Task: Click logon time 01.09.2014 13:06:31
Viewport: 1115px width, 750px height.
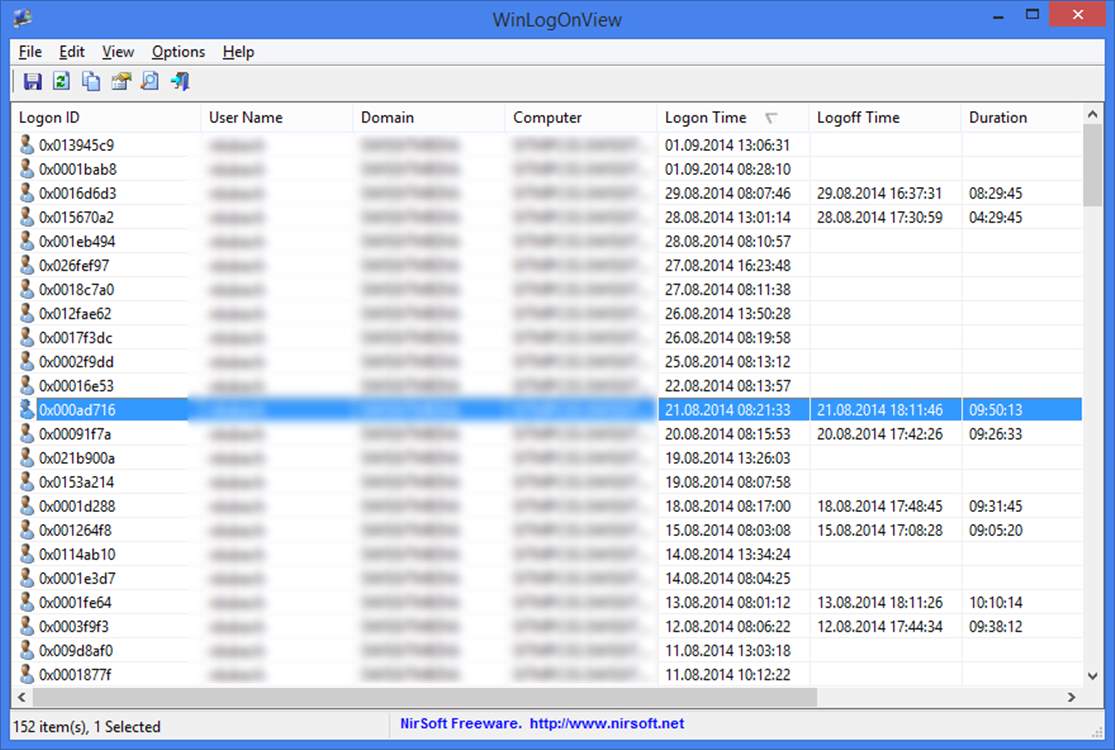Action: coord(727,145)
